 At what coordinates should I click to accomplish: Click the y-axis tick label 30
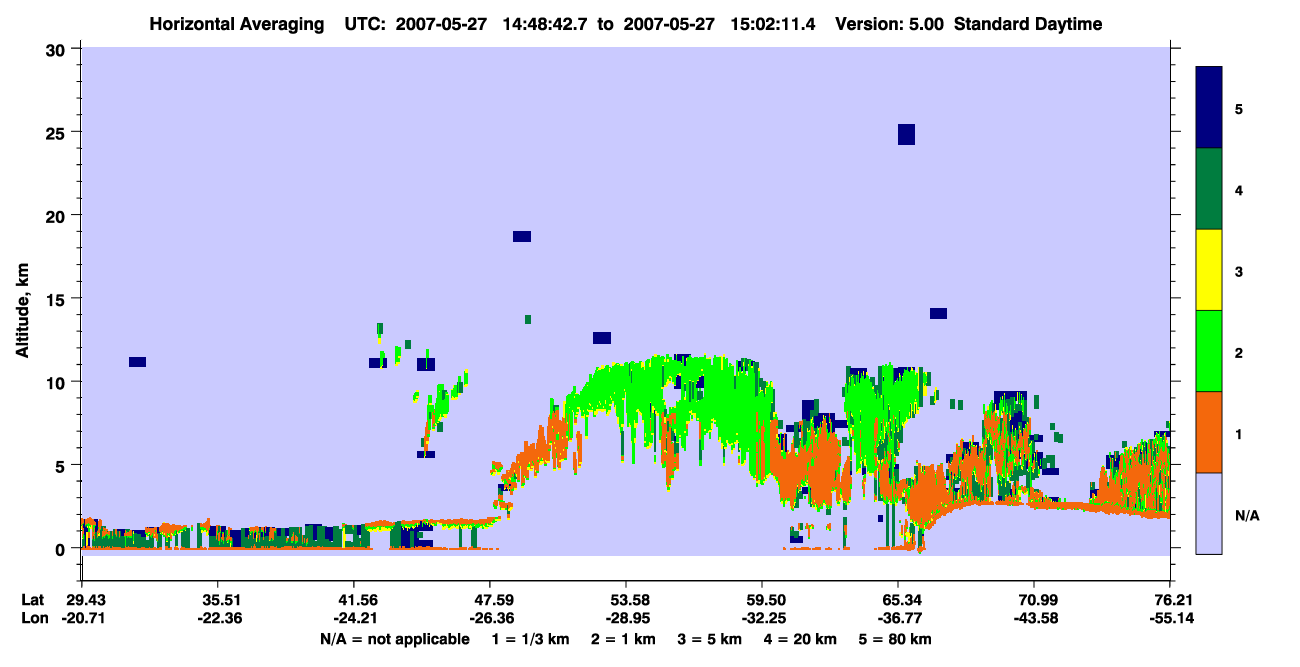click(x=57, y=49)
